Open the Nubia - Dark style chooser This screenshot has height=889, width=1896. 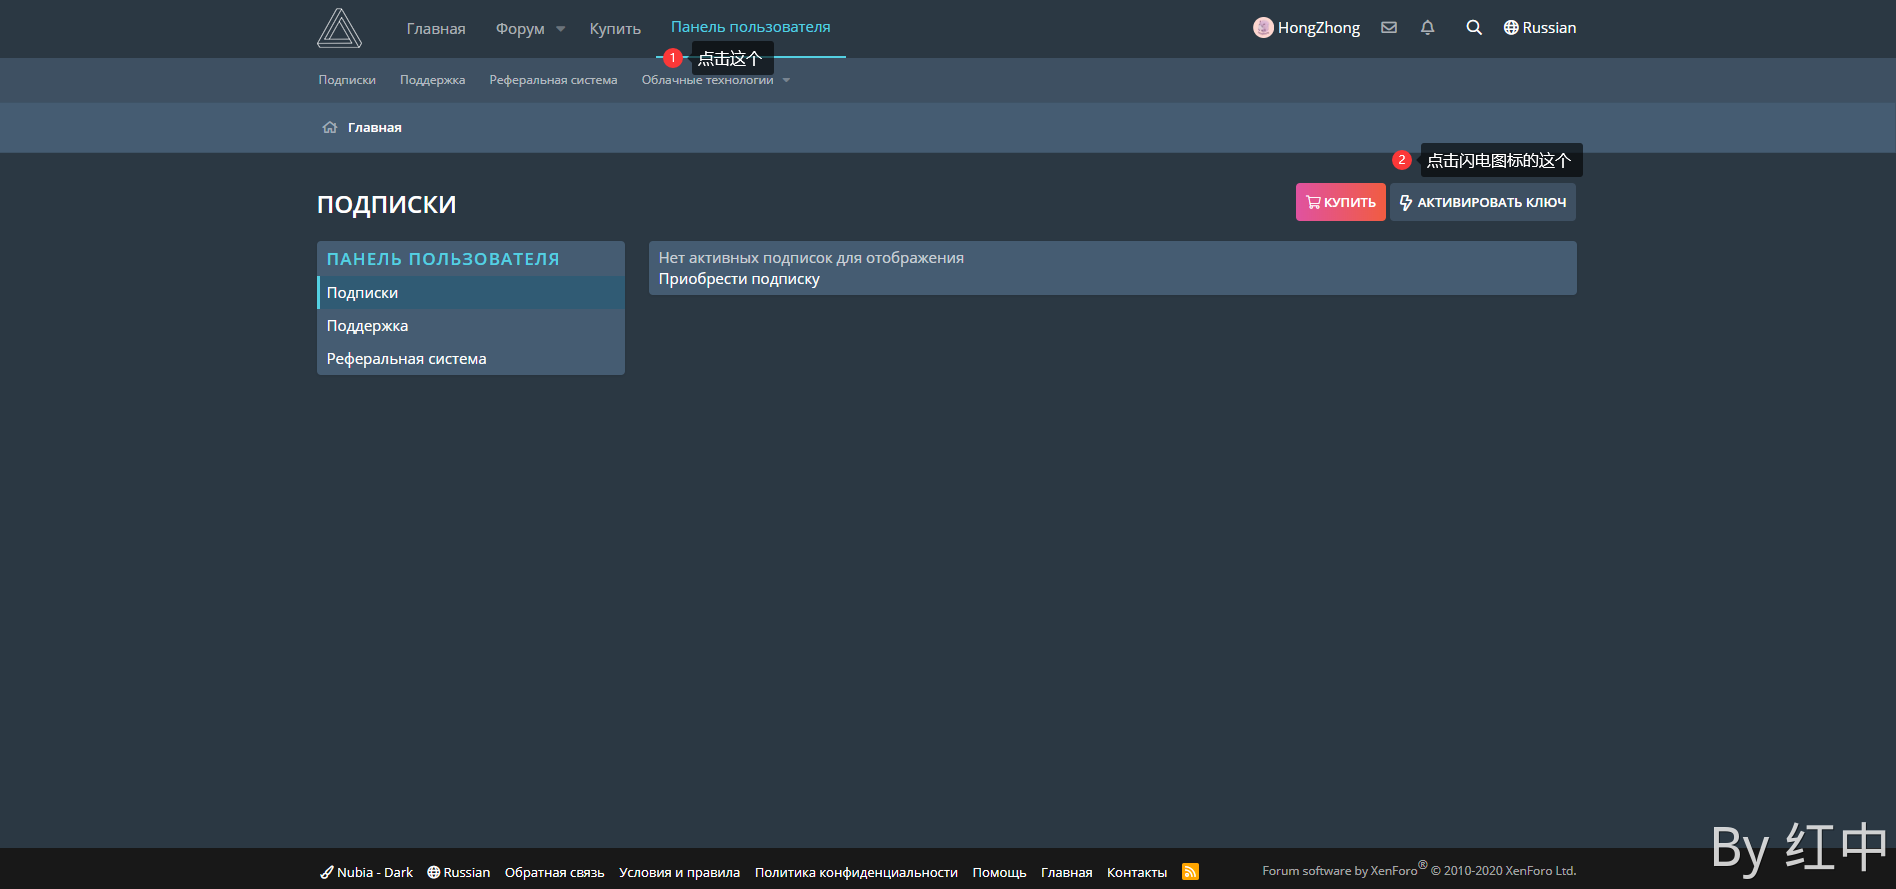366,872
